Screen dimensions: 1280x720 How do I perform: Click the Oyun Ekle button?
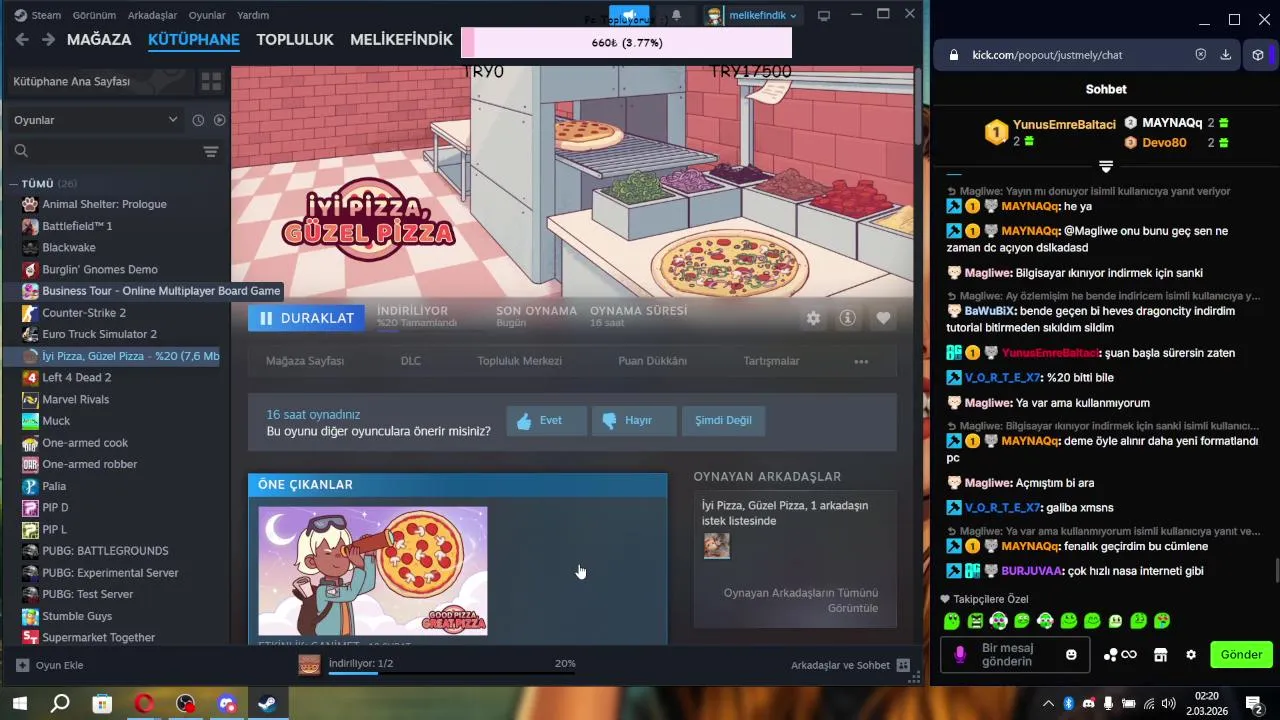[x=49, y=665]
